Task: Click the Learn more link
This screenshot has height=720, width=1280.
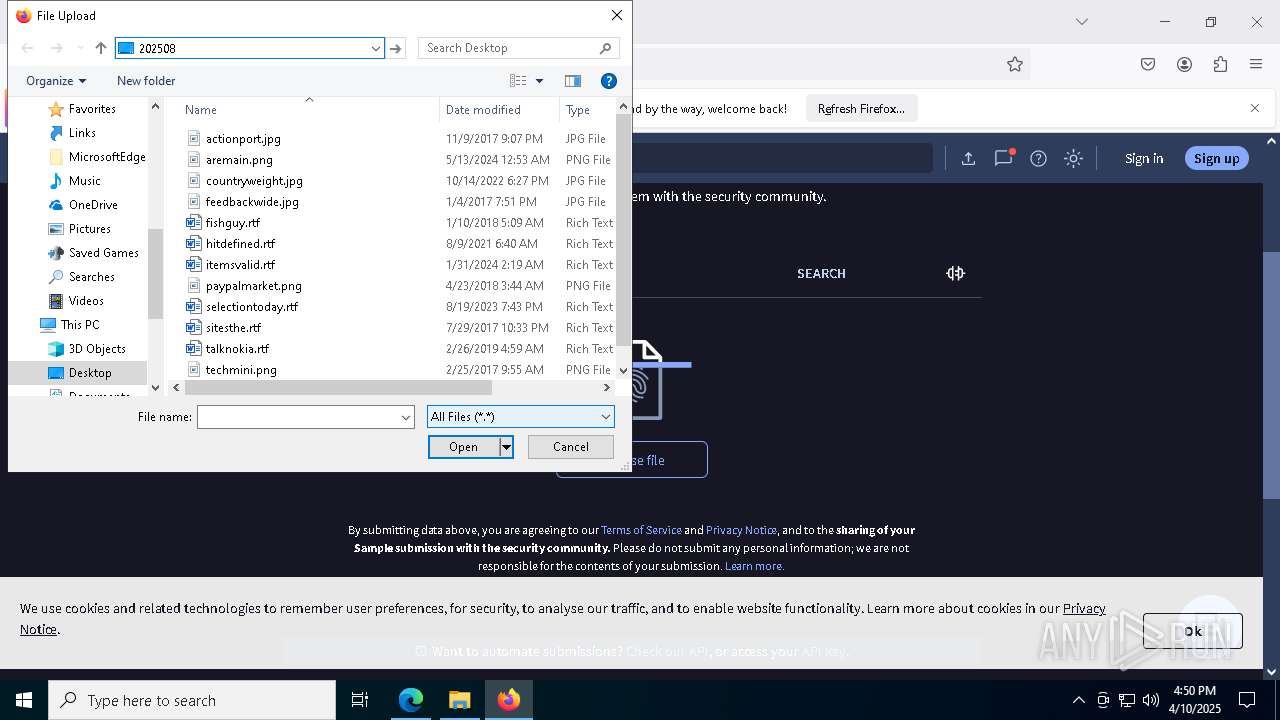Action: (754, 566)
